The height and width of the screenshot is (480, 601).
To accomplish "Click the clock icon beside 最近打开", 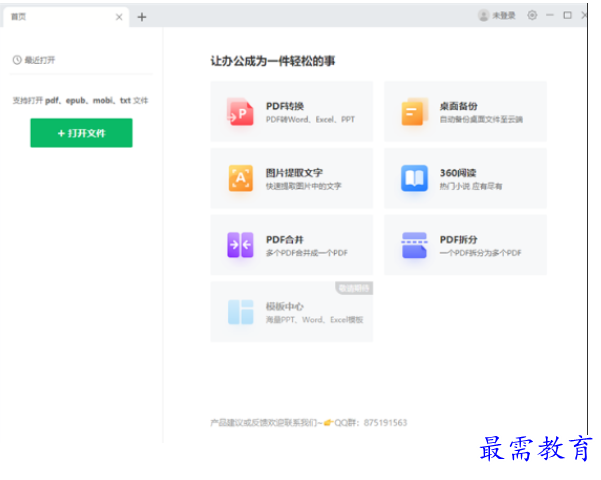I will [17, 60].
